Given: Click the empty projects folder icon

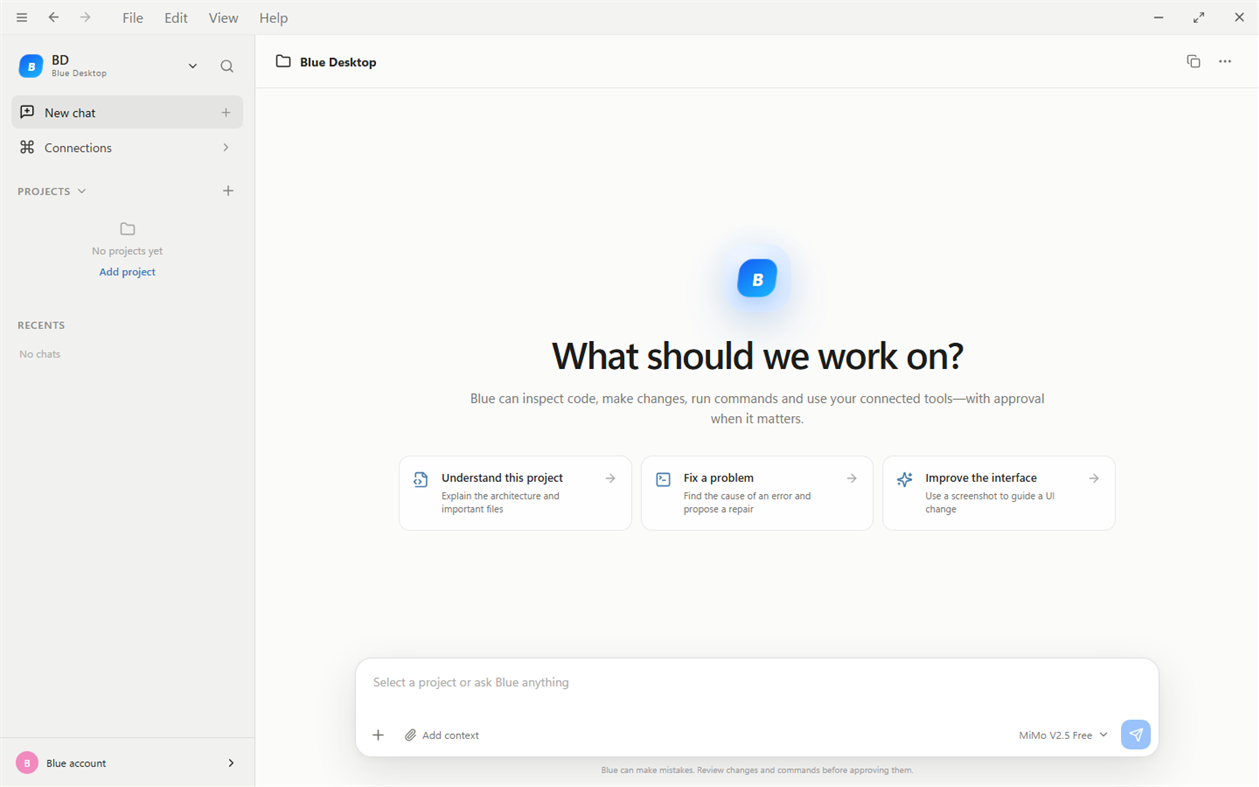Looking at the screenshot, I should click(127, 229).
